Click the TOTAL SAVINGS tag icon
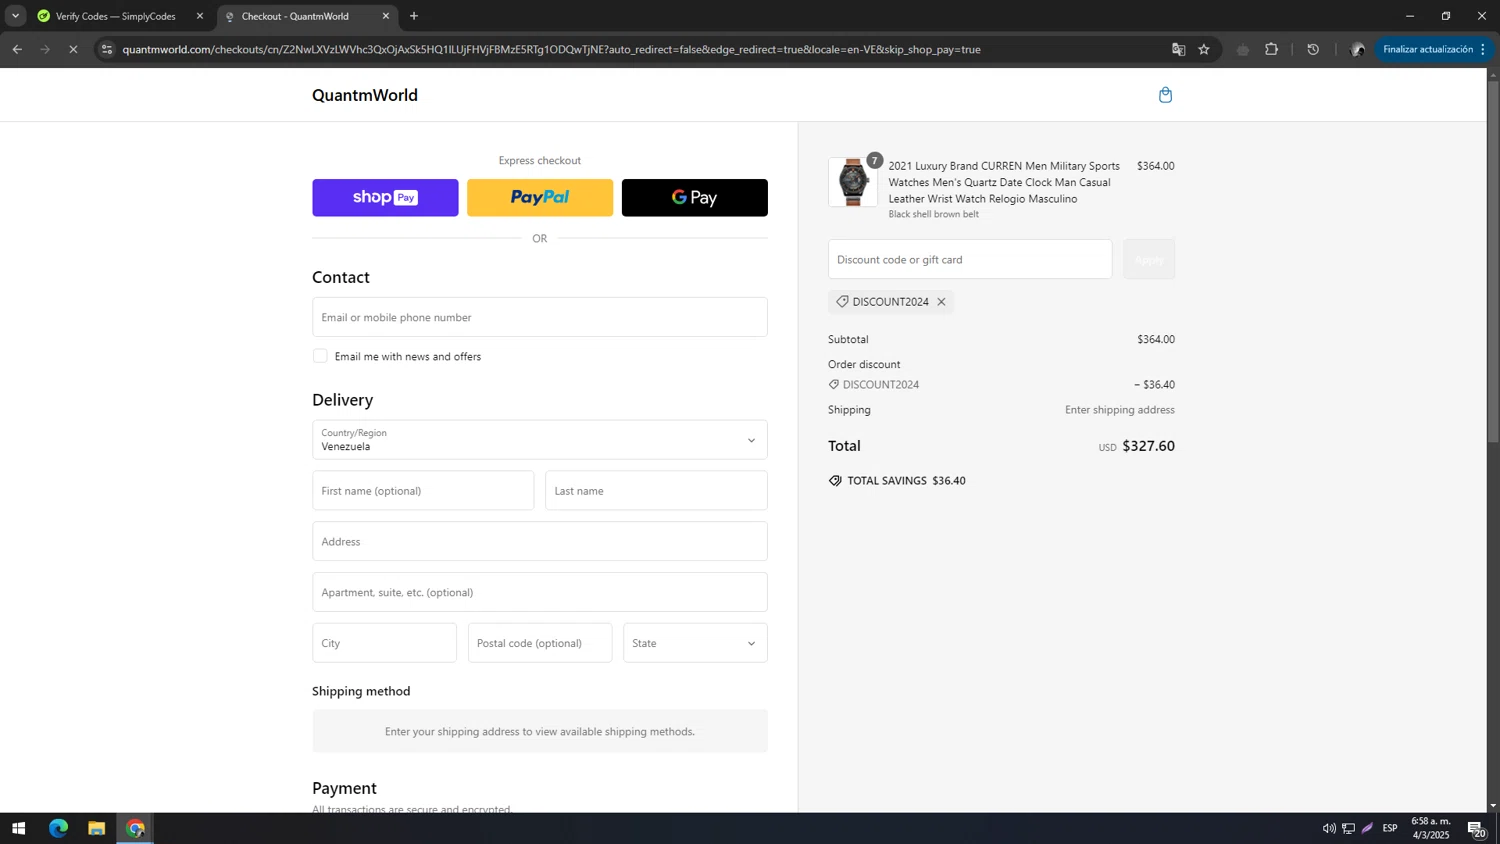Viewport: 1500px width, 844px height. pyautogui.click(x=835, y=481)
